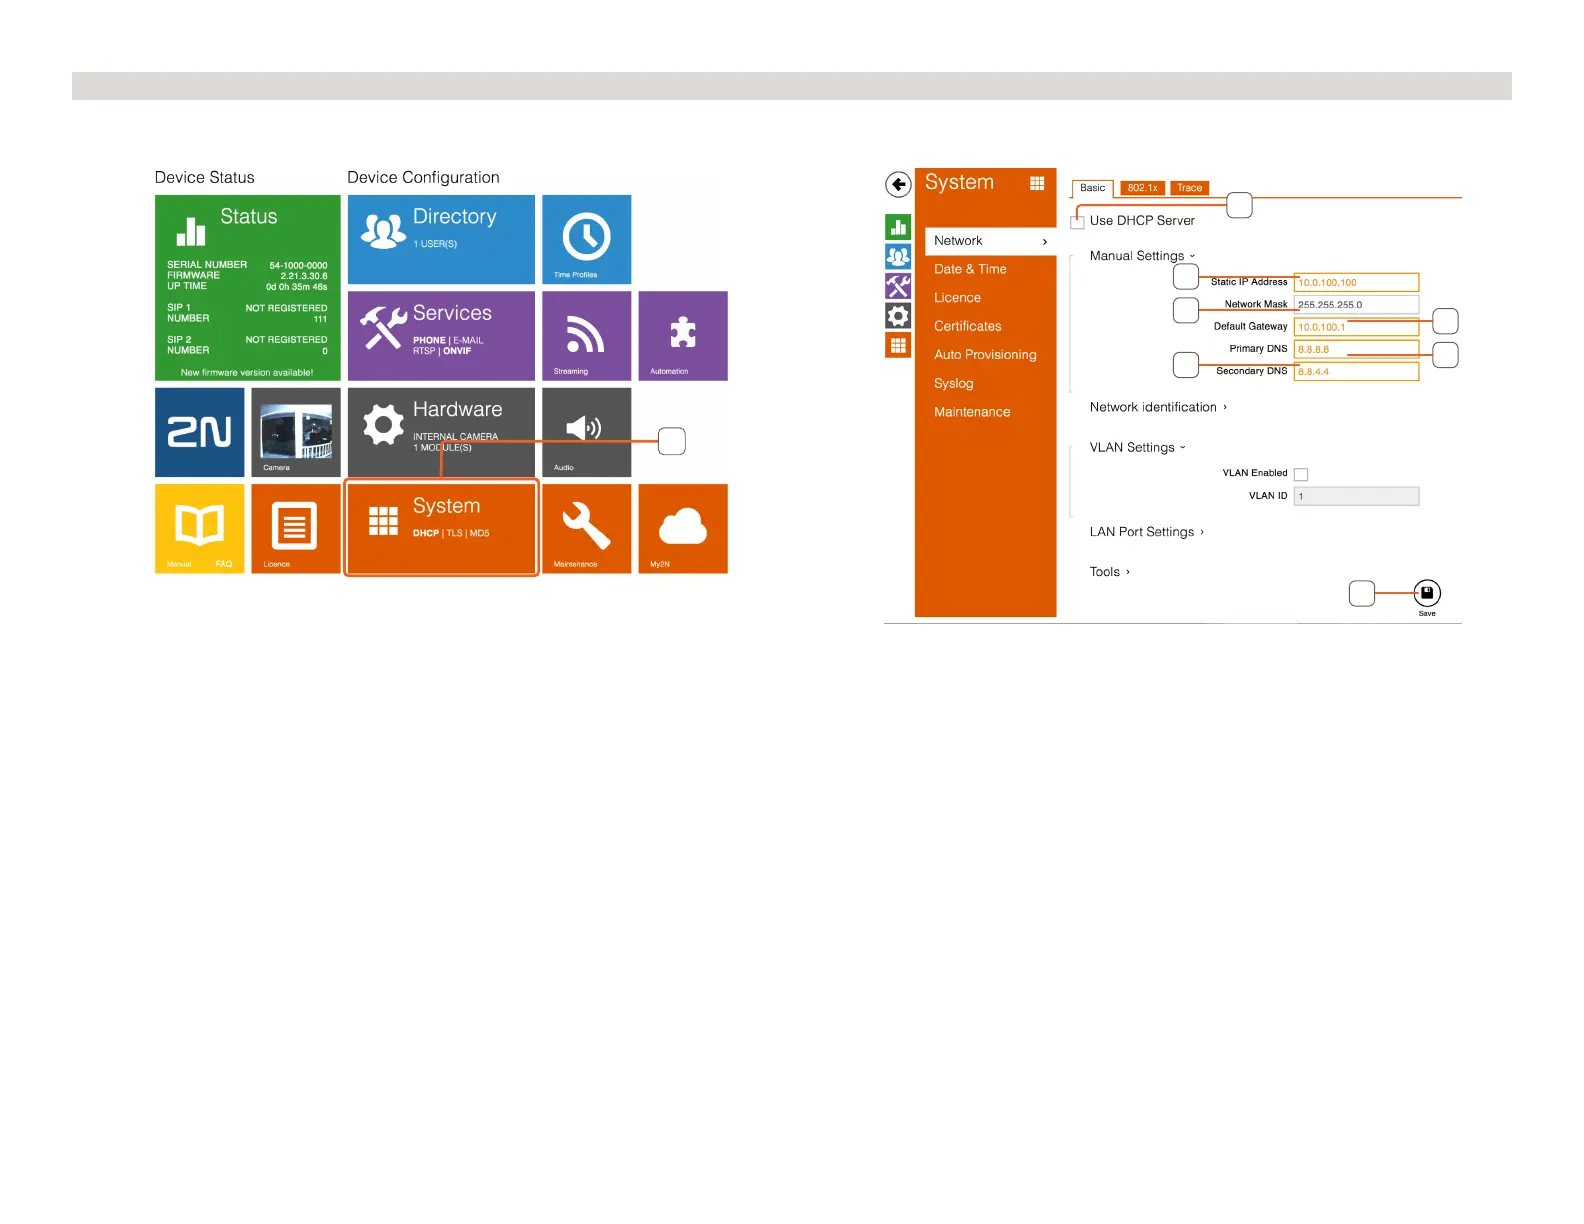Click the grid icon in System header
Viewport: 1584px width, 1224px height.
click(x=1037, y=183)
